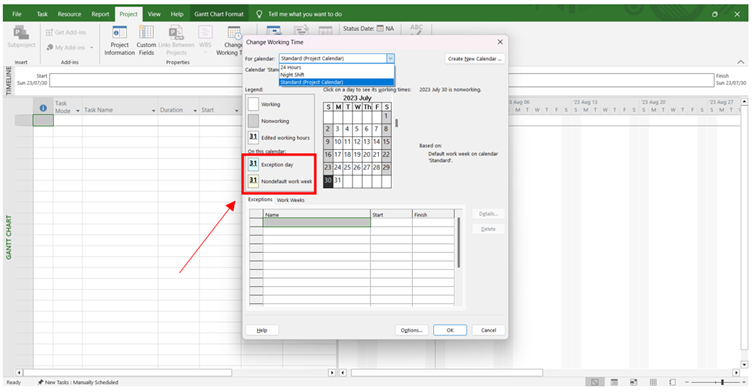Click the Subproject insert icon

pyautogui.click(x=21, y=33)
